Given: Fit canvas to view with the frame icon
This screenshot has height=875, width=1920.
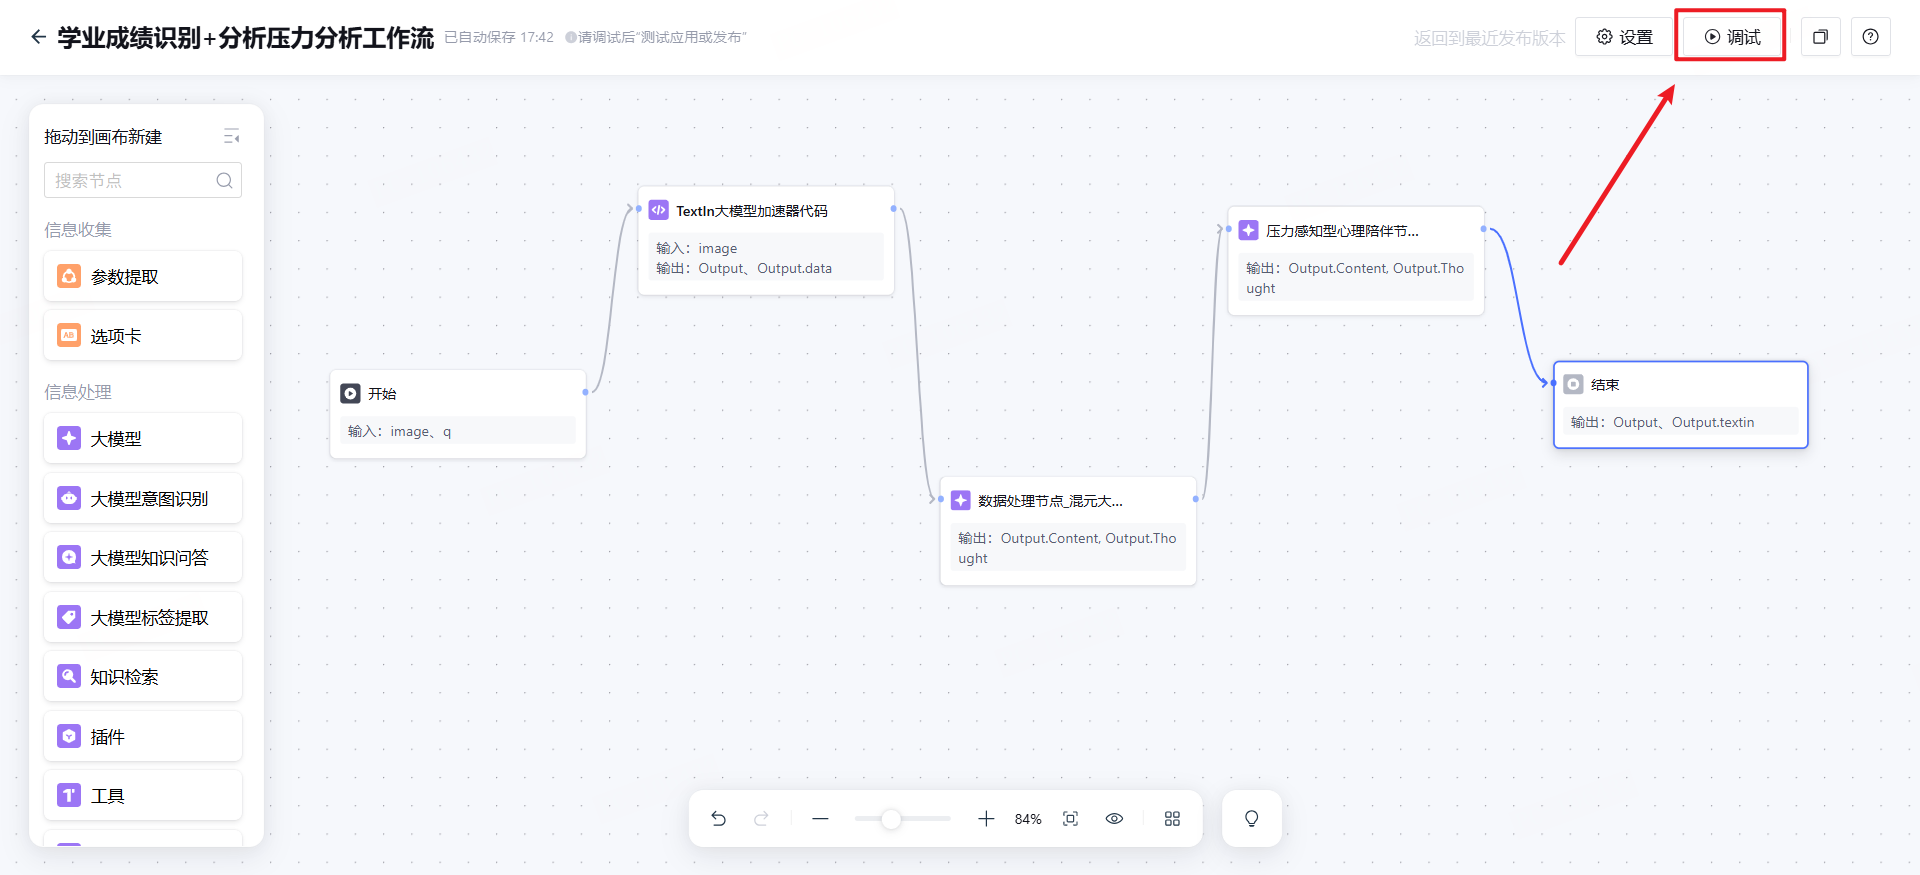Looking at the screenshot, I should pyautogui.click(x=1070, y=819).
